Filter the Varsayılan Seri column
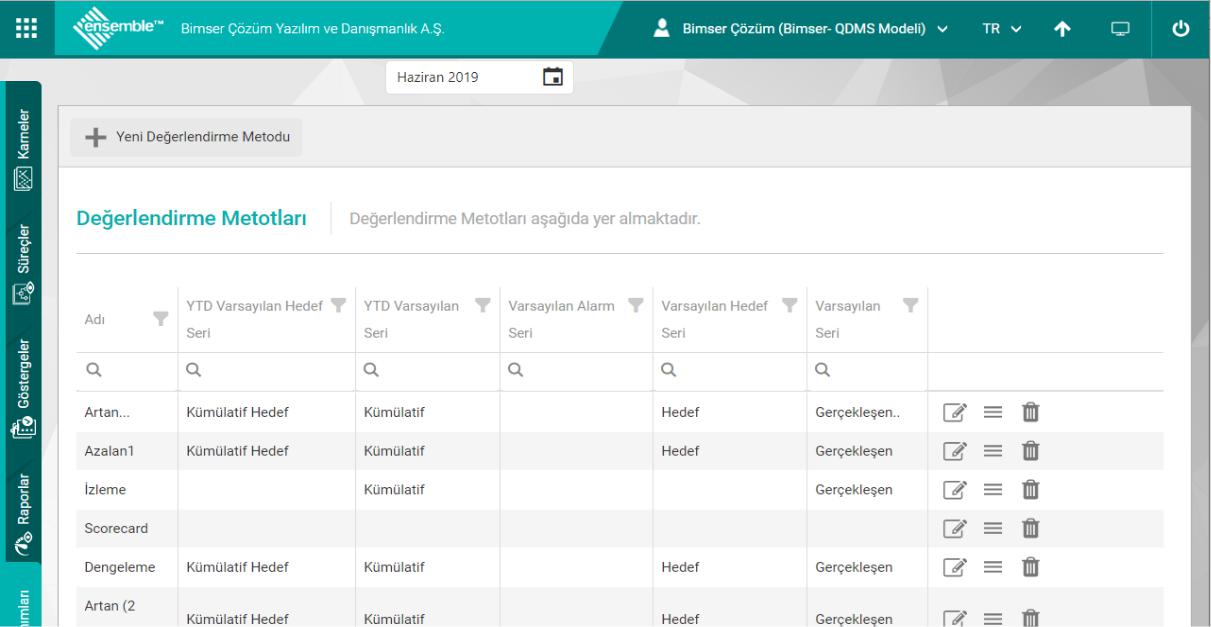1211x627 pixels. [x=910, y=305]
